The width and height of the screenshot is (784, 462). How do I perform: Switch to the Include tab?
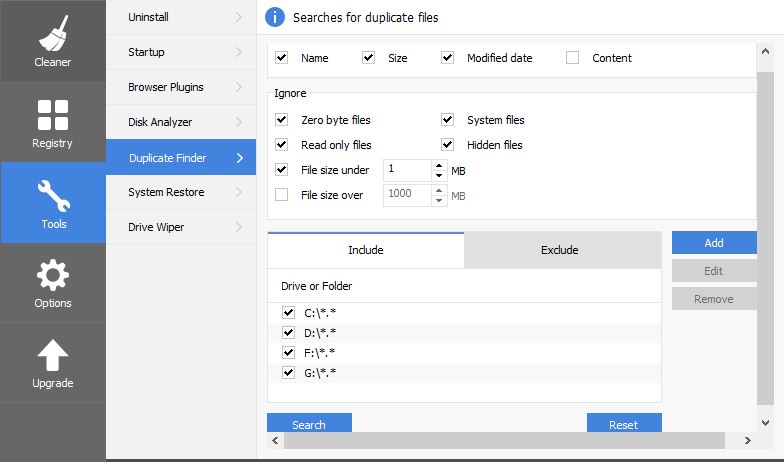pyautogui.click(x=365, y=250)
